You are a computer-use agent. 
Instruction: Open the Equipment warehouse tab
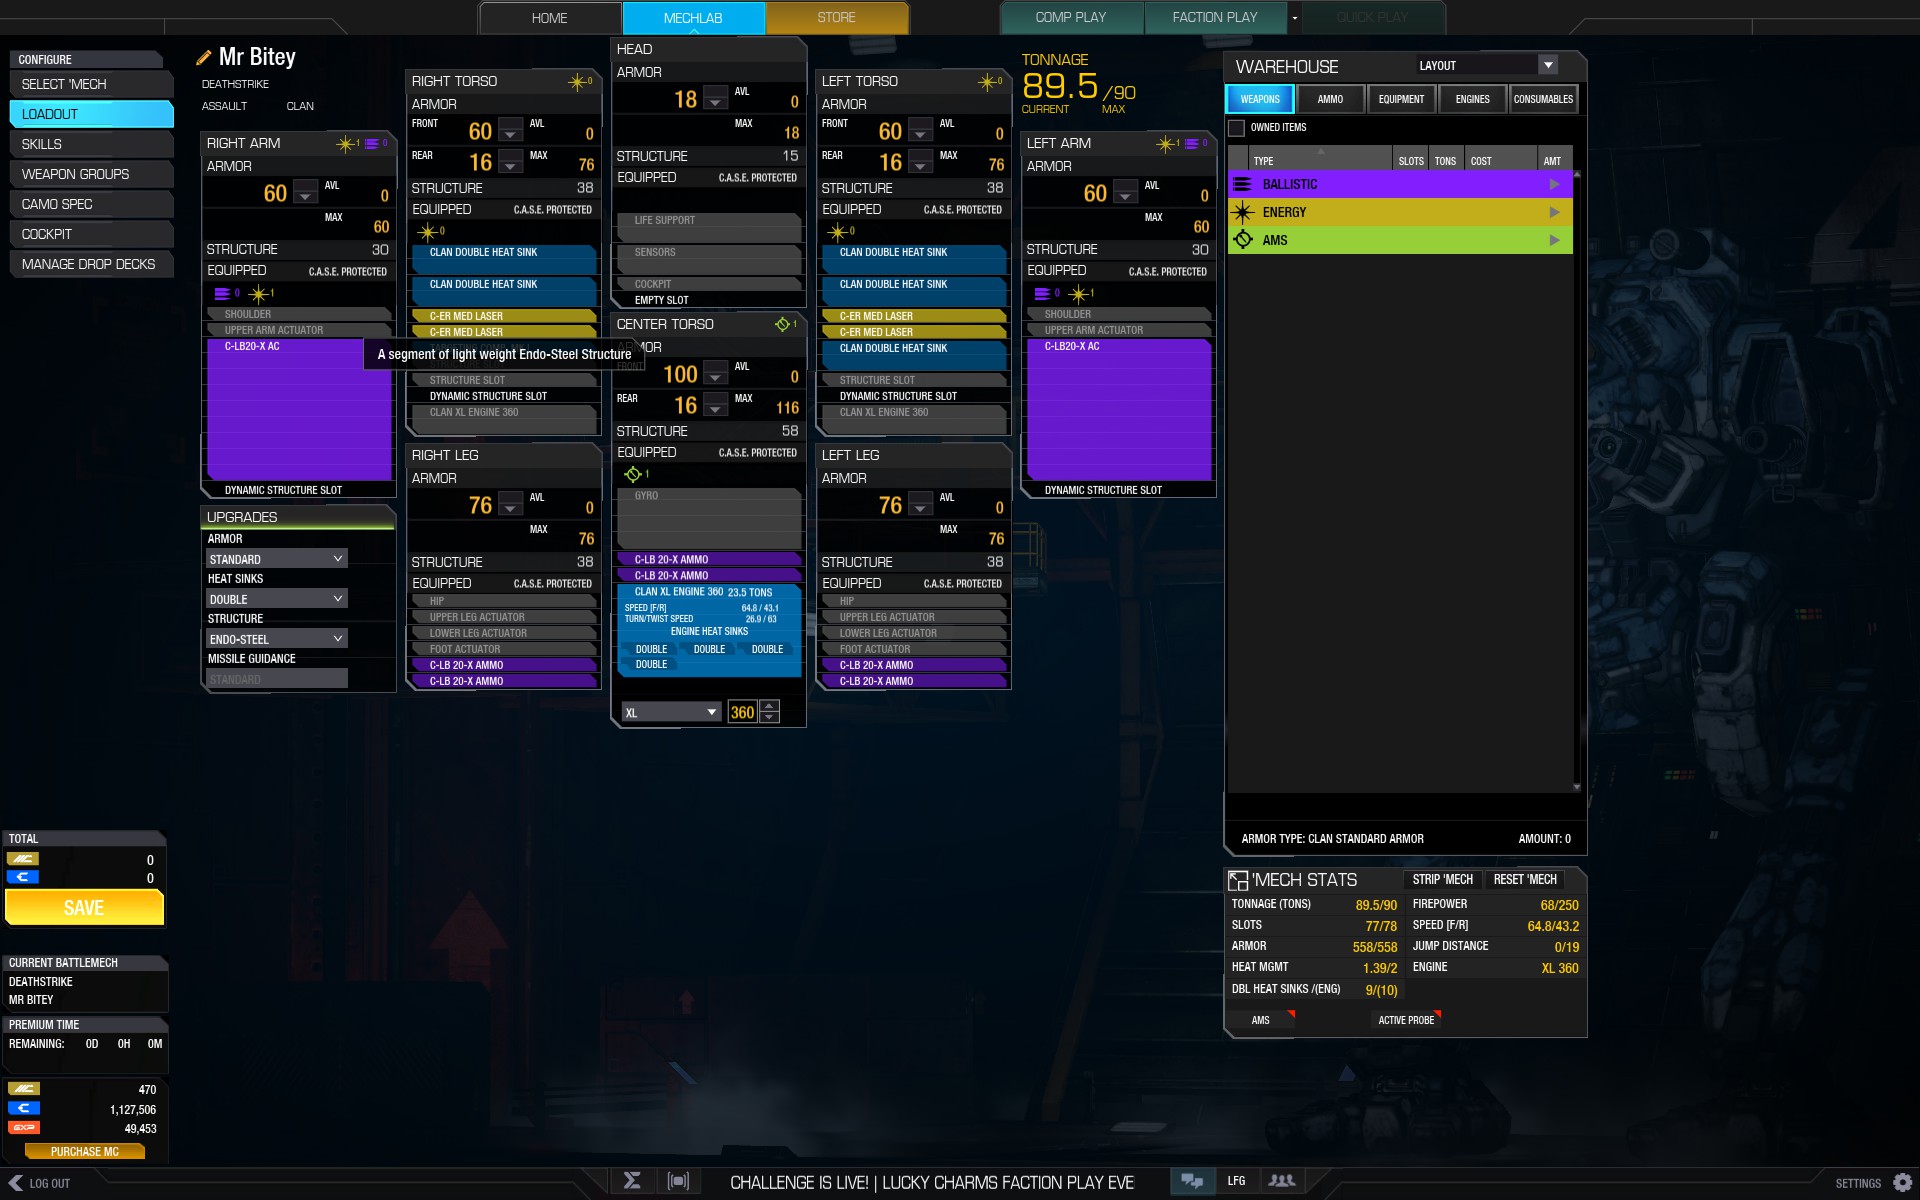pyautogui.click(x=1401, y=99)
